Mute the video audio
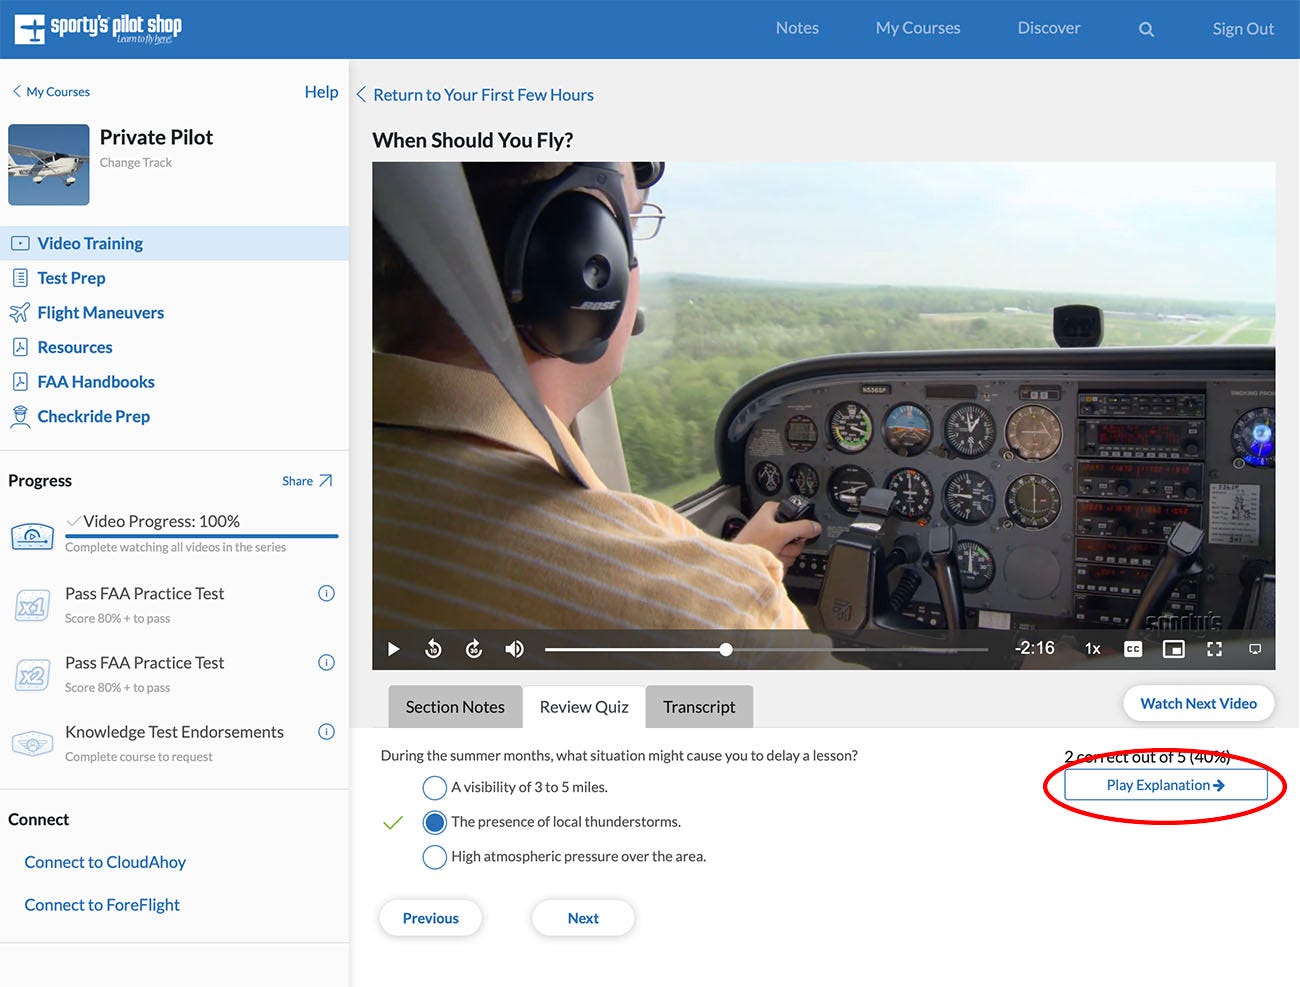This screenshot has height=987, width=1300. coord(514,648)
